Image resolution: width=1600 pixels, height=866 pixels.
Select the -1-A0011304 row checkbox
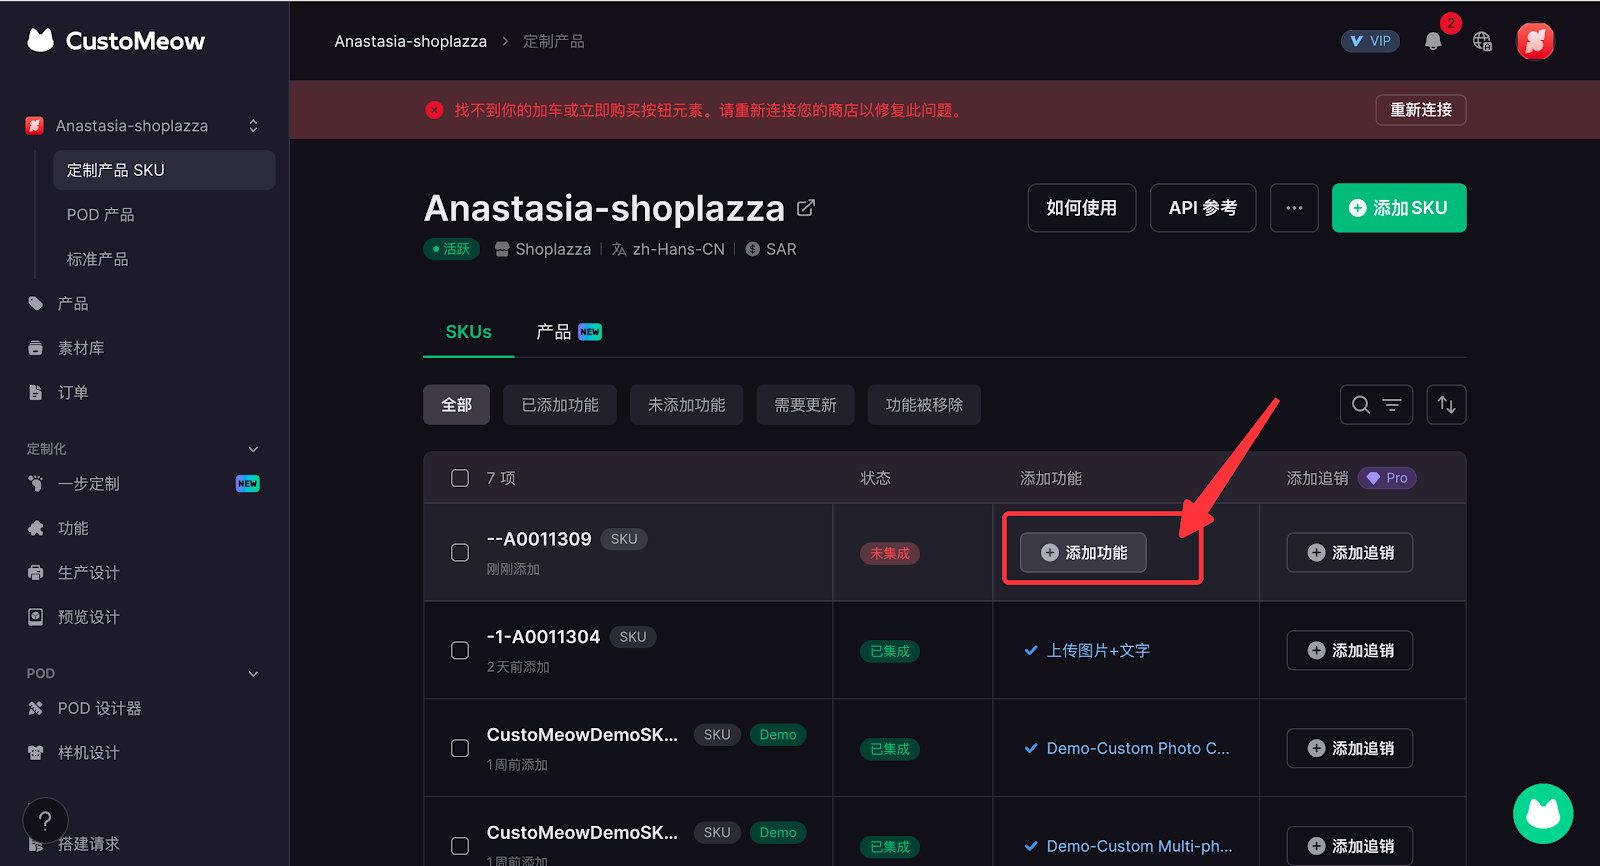click(x=460, y=651)
